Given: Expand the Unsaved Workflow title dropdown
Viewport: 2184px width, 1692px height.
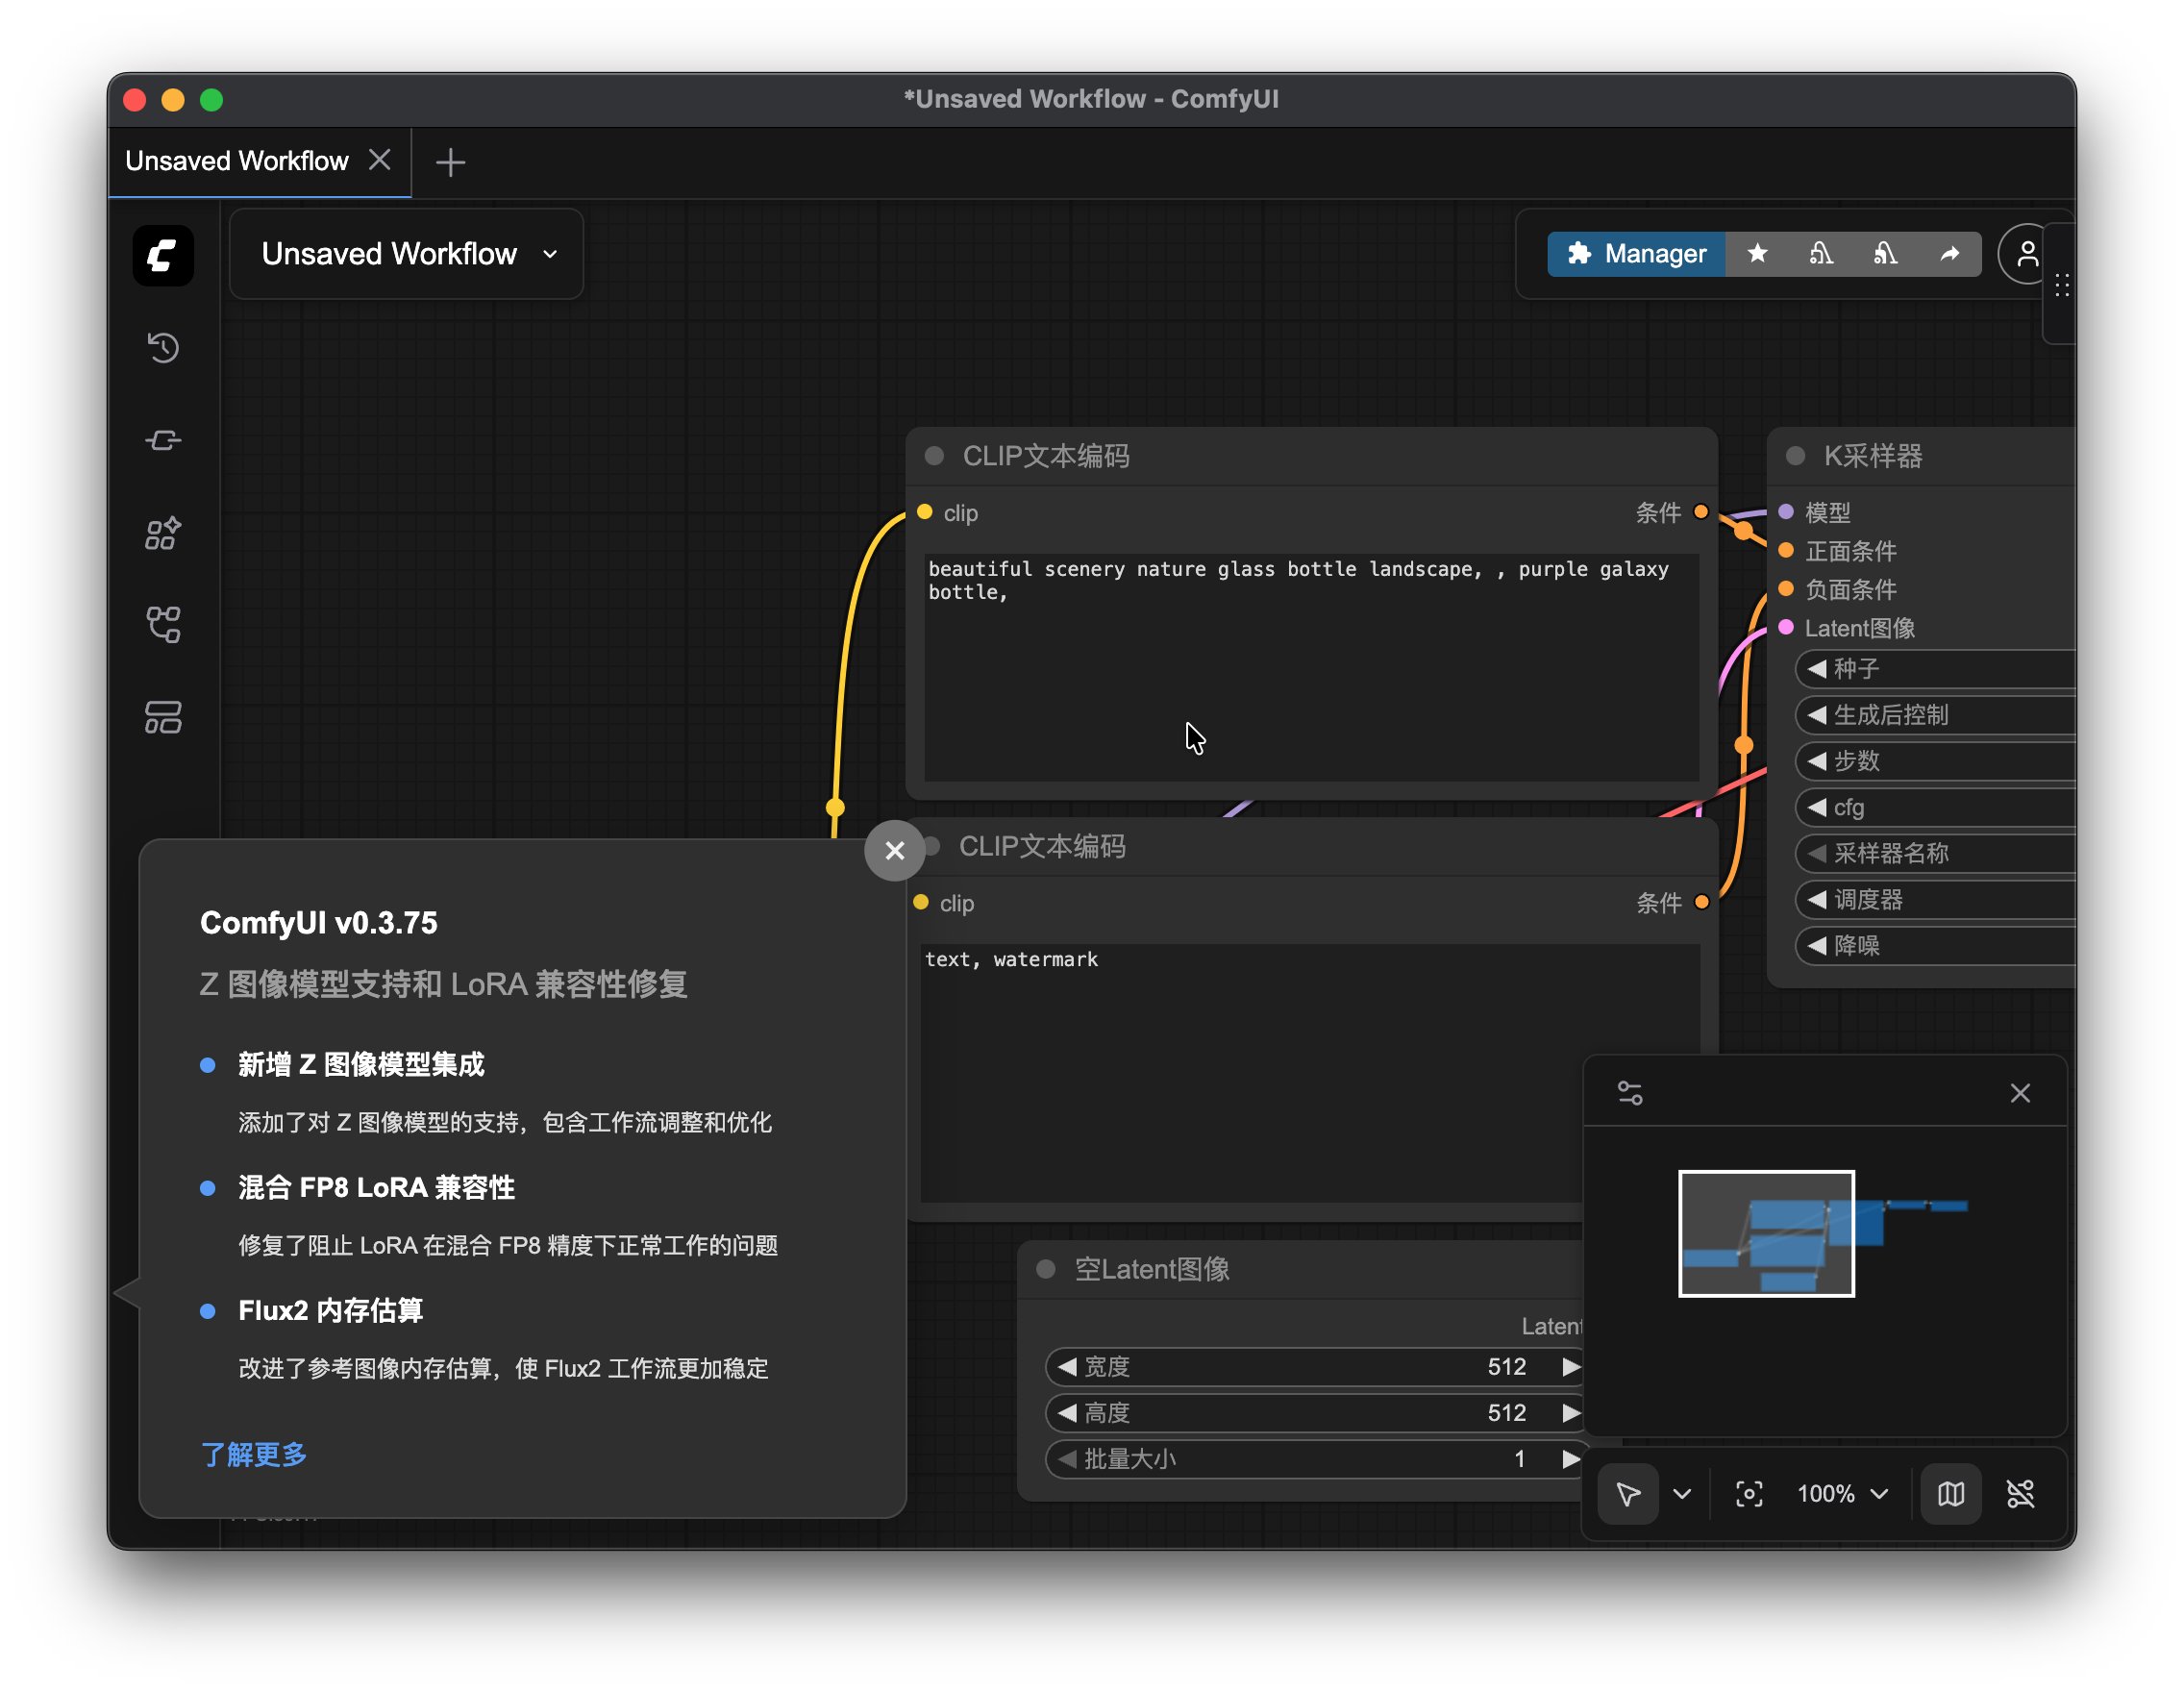Looking at the screenshot, I should 550,254.
